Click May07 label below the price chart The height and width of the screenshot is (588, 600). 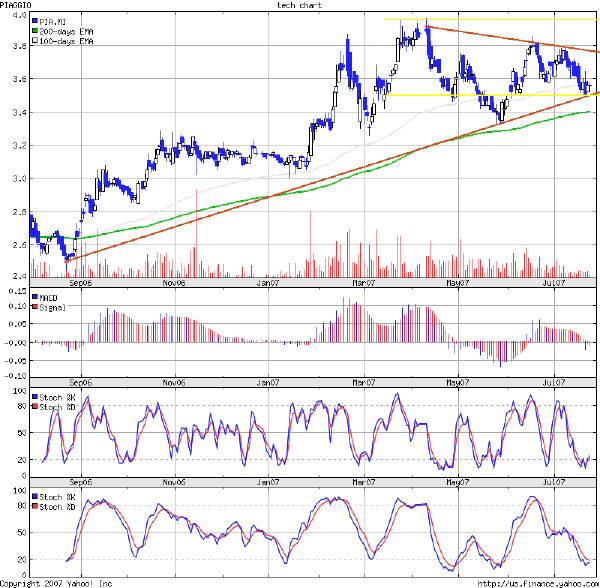tap(458, 283)
